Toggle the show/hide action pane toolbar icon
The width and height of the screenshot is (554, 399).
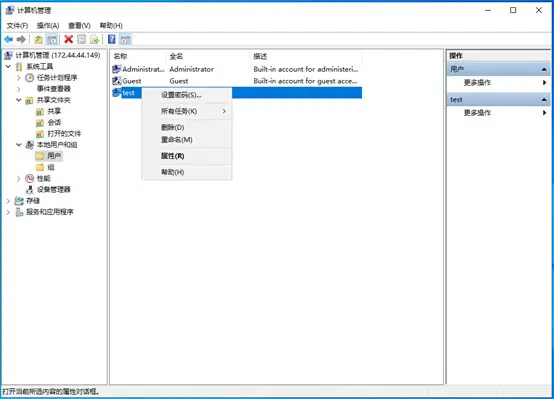pyautogui.click(x=125, y=40)
